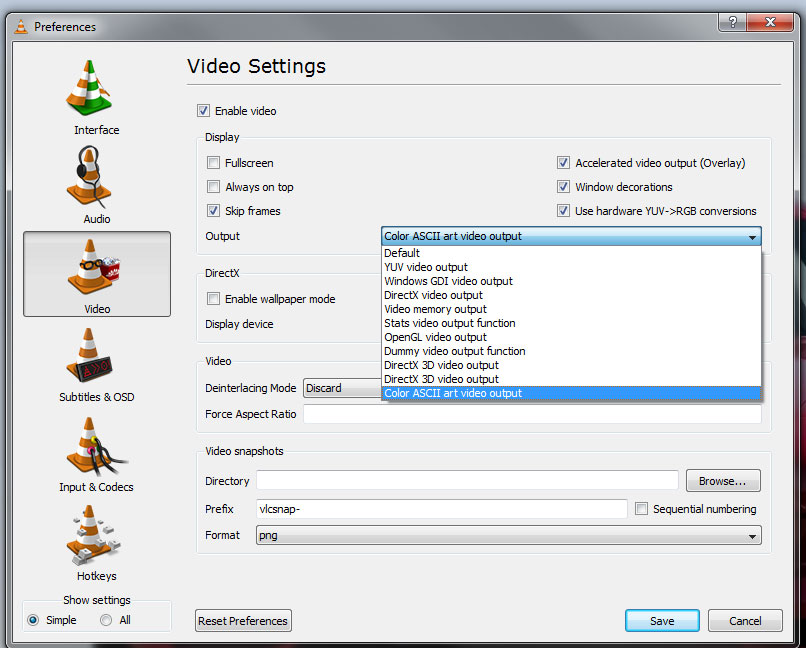
Task: Select Dummy video output function
Action: point(571,351)
